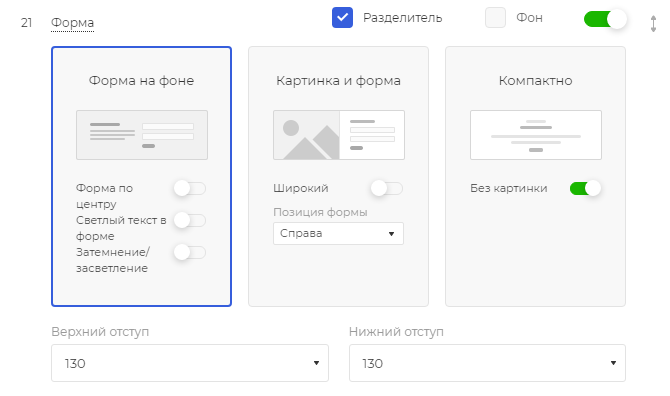This screenshot has height=396, width=670.
Task: Click the Верхний отступ label
Action: coord(100,332)
